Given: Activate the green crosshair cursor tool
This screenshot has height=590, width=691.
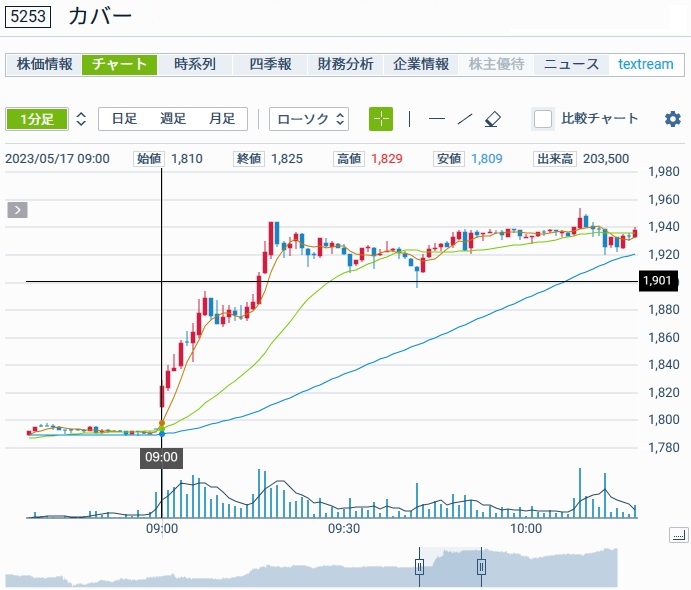Looking at the screenshot, I should click(x=381, y=119).
